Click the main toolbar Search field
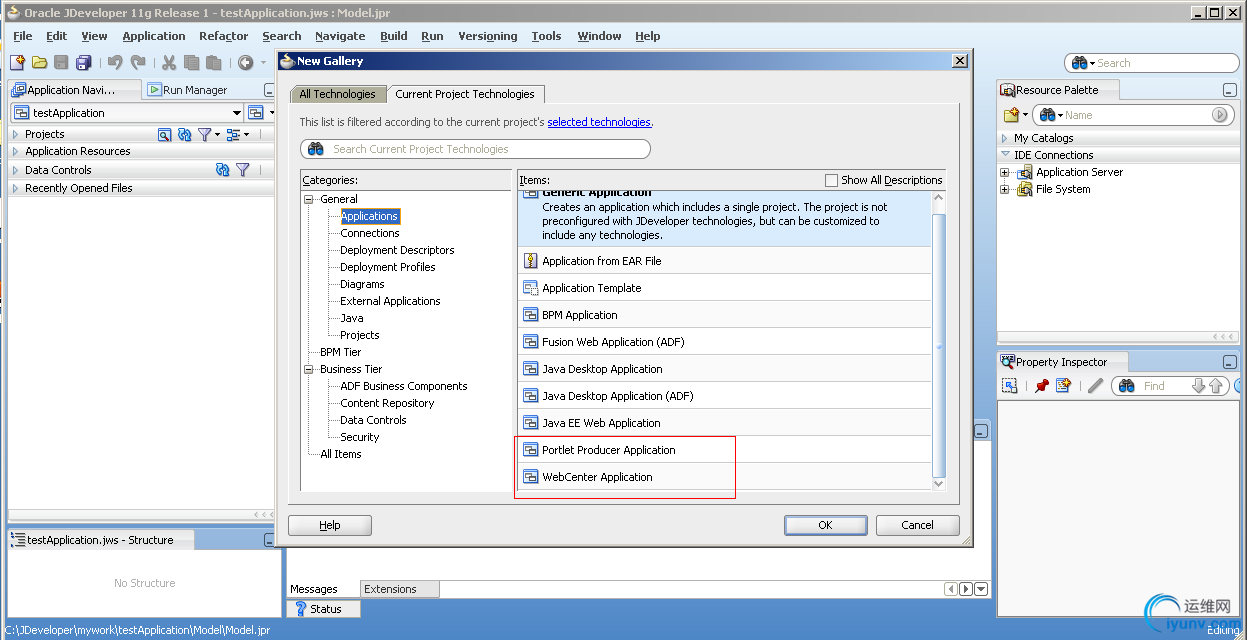Screen dimensions: 1247x640 [x=1152, y=63]
